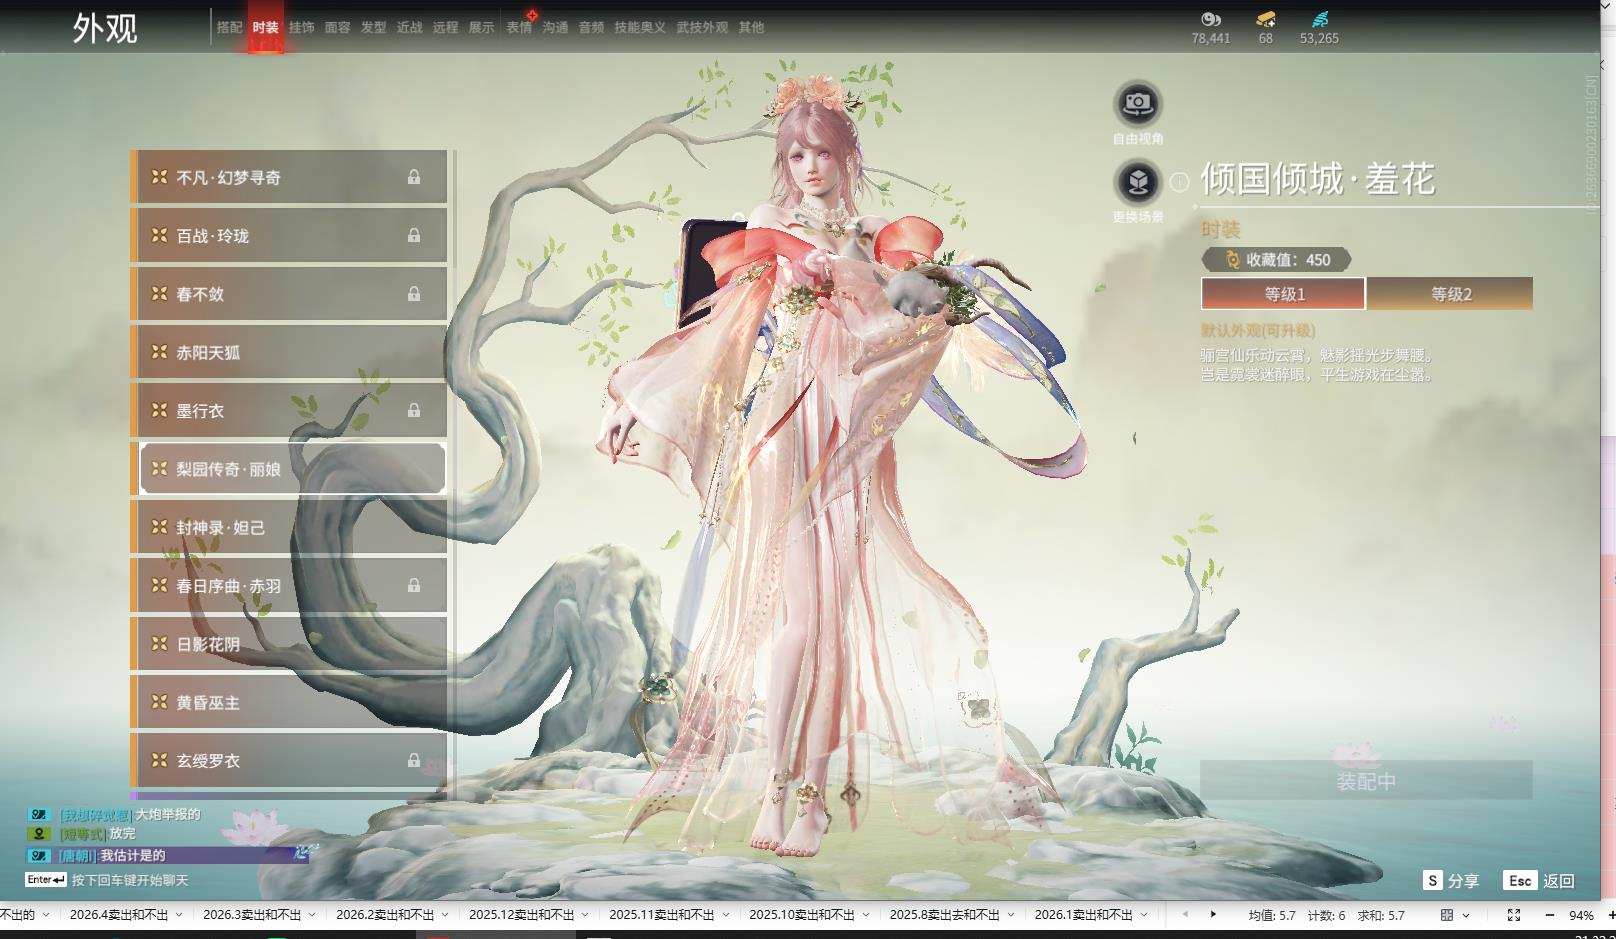Select the 梨园传奇·丽娘 outfit

[292, 468]
